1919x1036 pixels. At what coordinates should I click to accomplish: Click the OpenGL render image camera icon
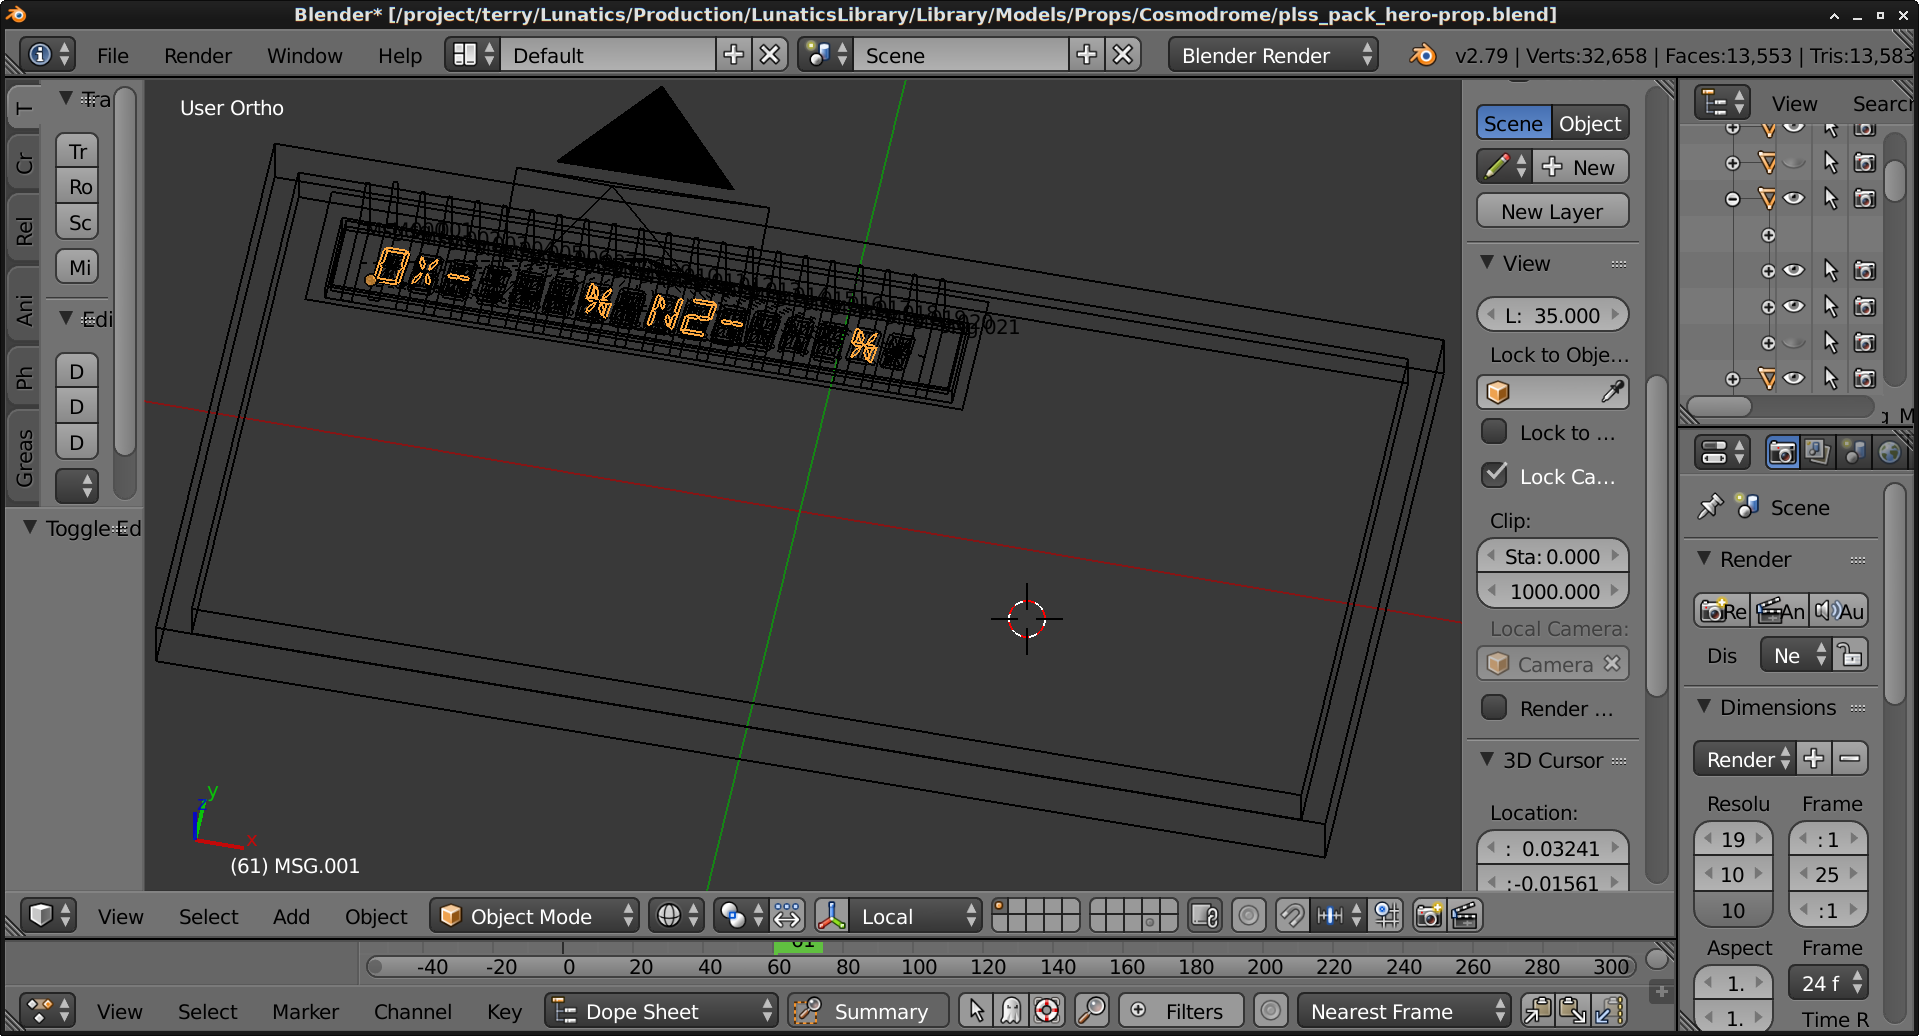(1428, 916)
